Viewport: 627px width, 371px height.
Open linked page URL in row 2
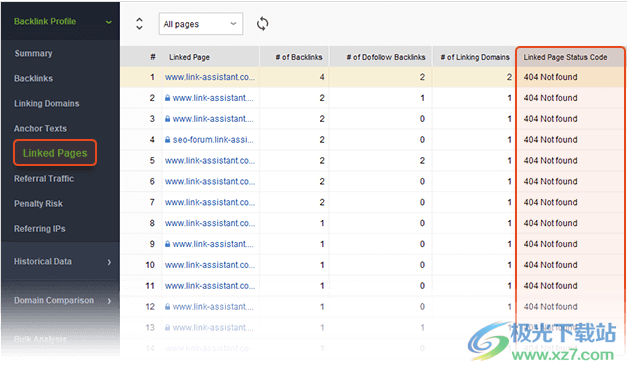click(x=213, y=98)
